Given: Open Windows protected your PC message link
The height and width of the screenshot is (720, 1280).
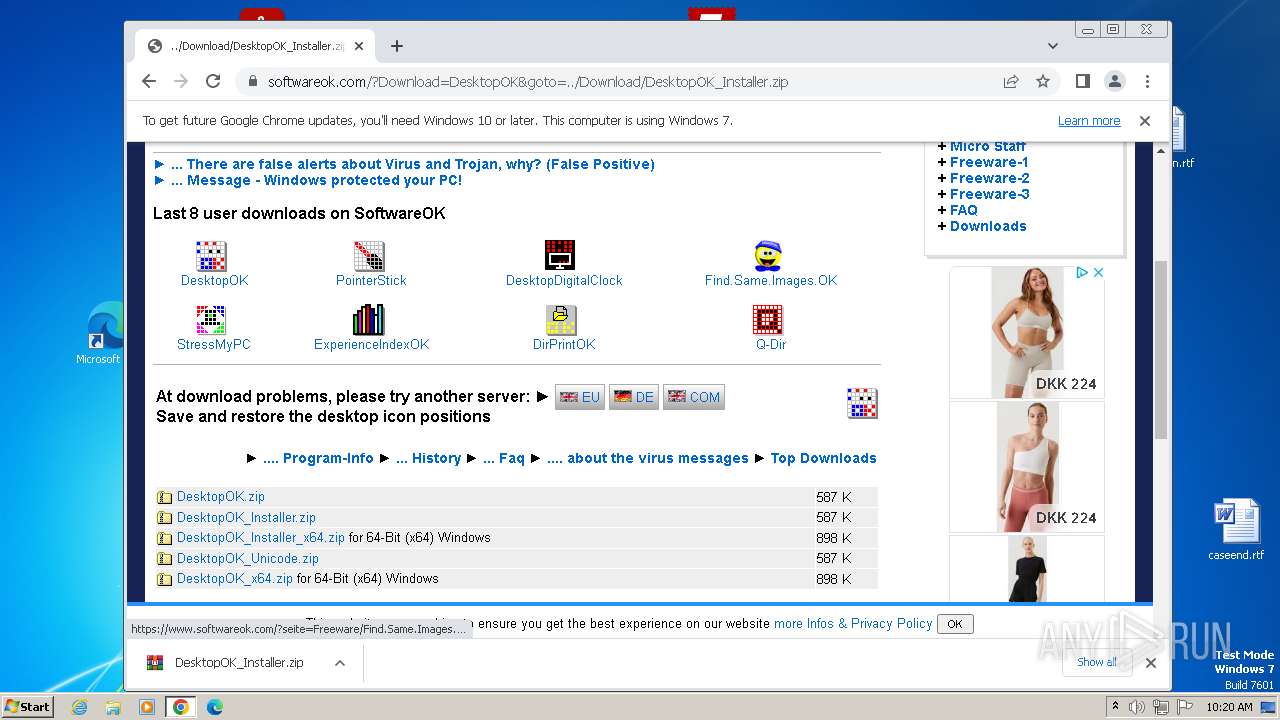Looking at the screenshot, I should pyautogui.click(x=316, y=180).
